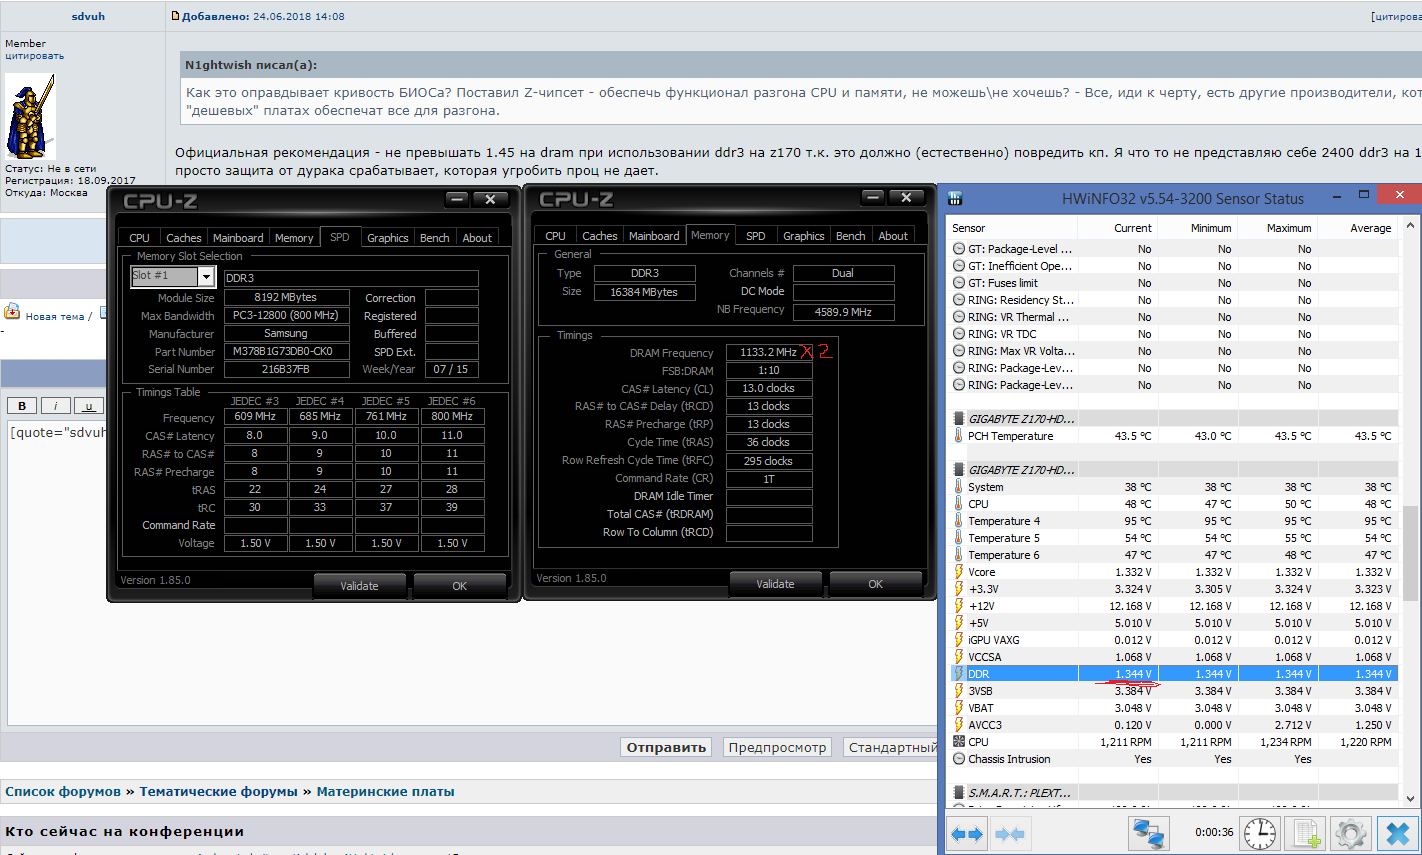This screenshot has width=1422, height=855.
Task: Click the lightning icon beside AVCC3
Action: [x=959, y=725]
